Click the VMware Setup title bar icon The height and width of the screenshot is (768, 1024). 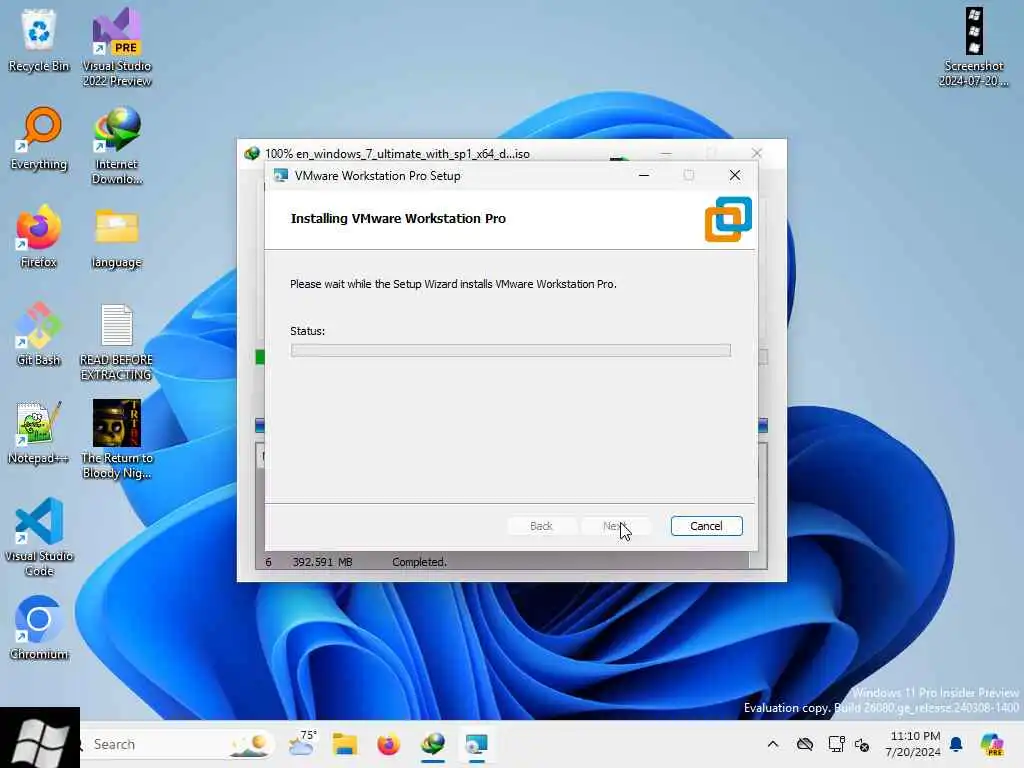click(281, 176)
